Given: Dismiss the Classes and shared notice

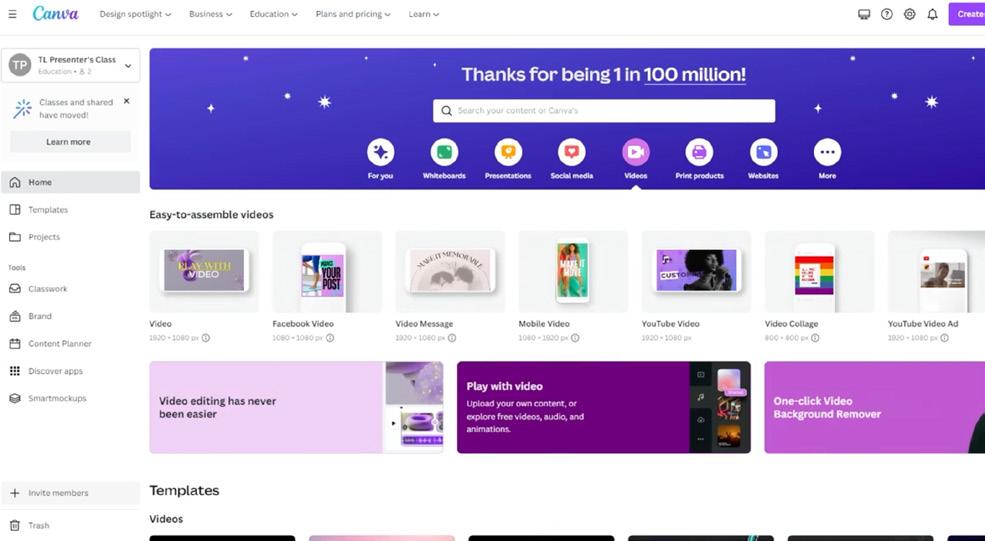Looking at the screenshot, I should (x=126, y=101).
